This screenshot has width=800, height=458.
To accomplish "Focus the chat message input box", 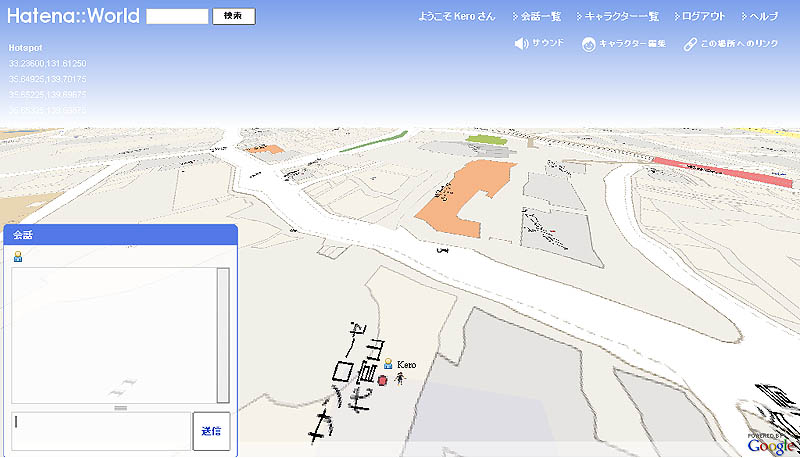I will 101,431.
